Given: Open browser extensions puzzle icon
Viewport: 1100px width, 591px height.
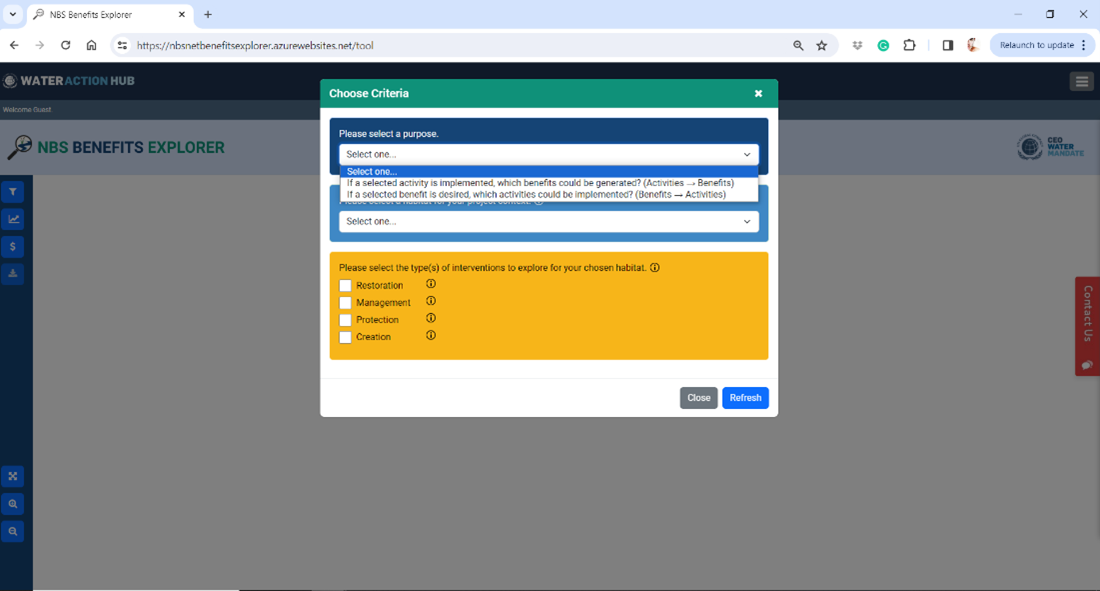Looking at the screenshot, I should 909,45.
